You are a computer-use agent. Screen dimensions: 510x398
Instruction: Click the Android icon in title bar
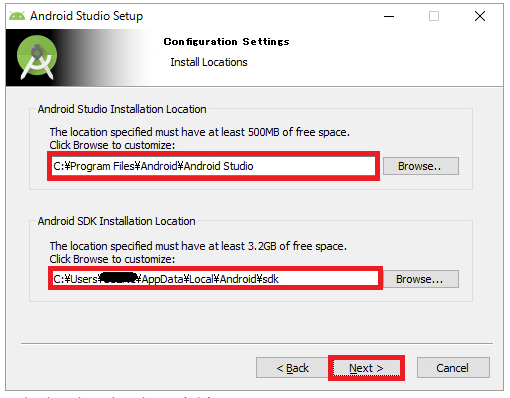(17, 16)
